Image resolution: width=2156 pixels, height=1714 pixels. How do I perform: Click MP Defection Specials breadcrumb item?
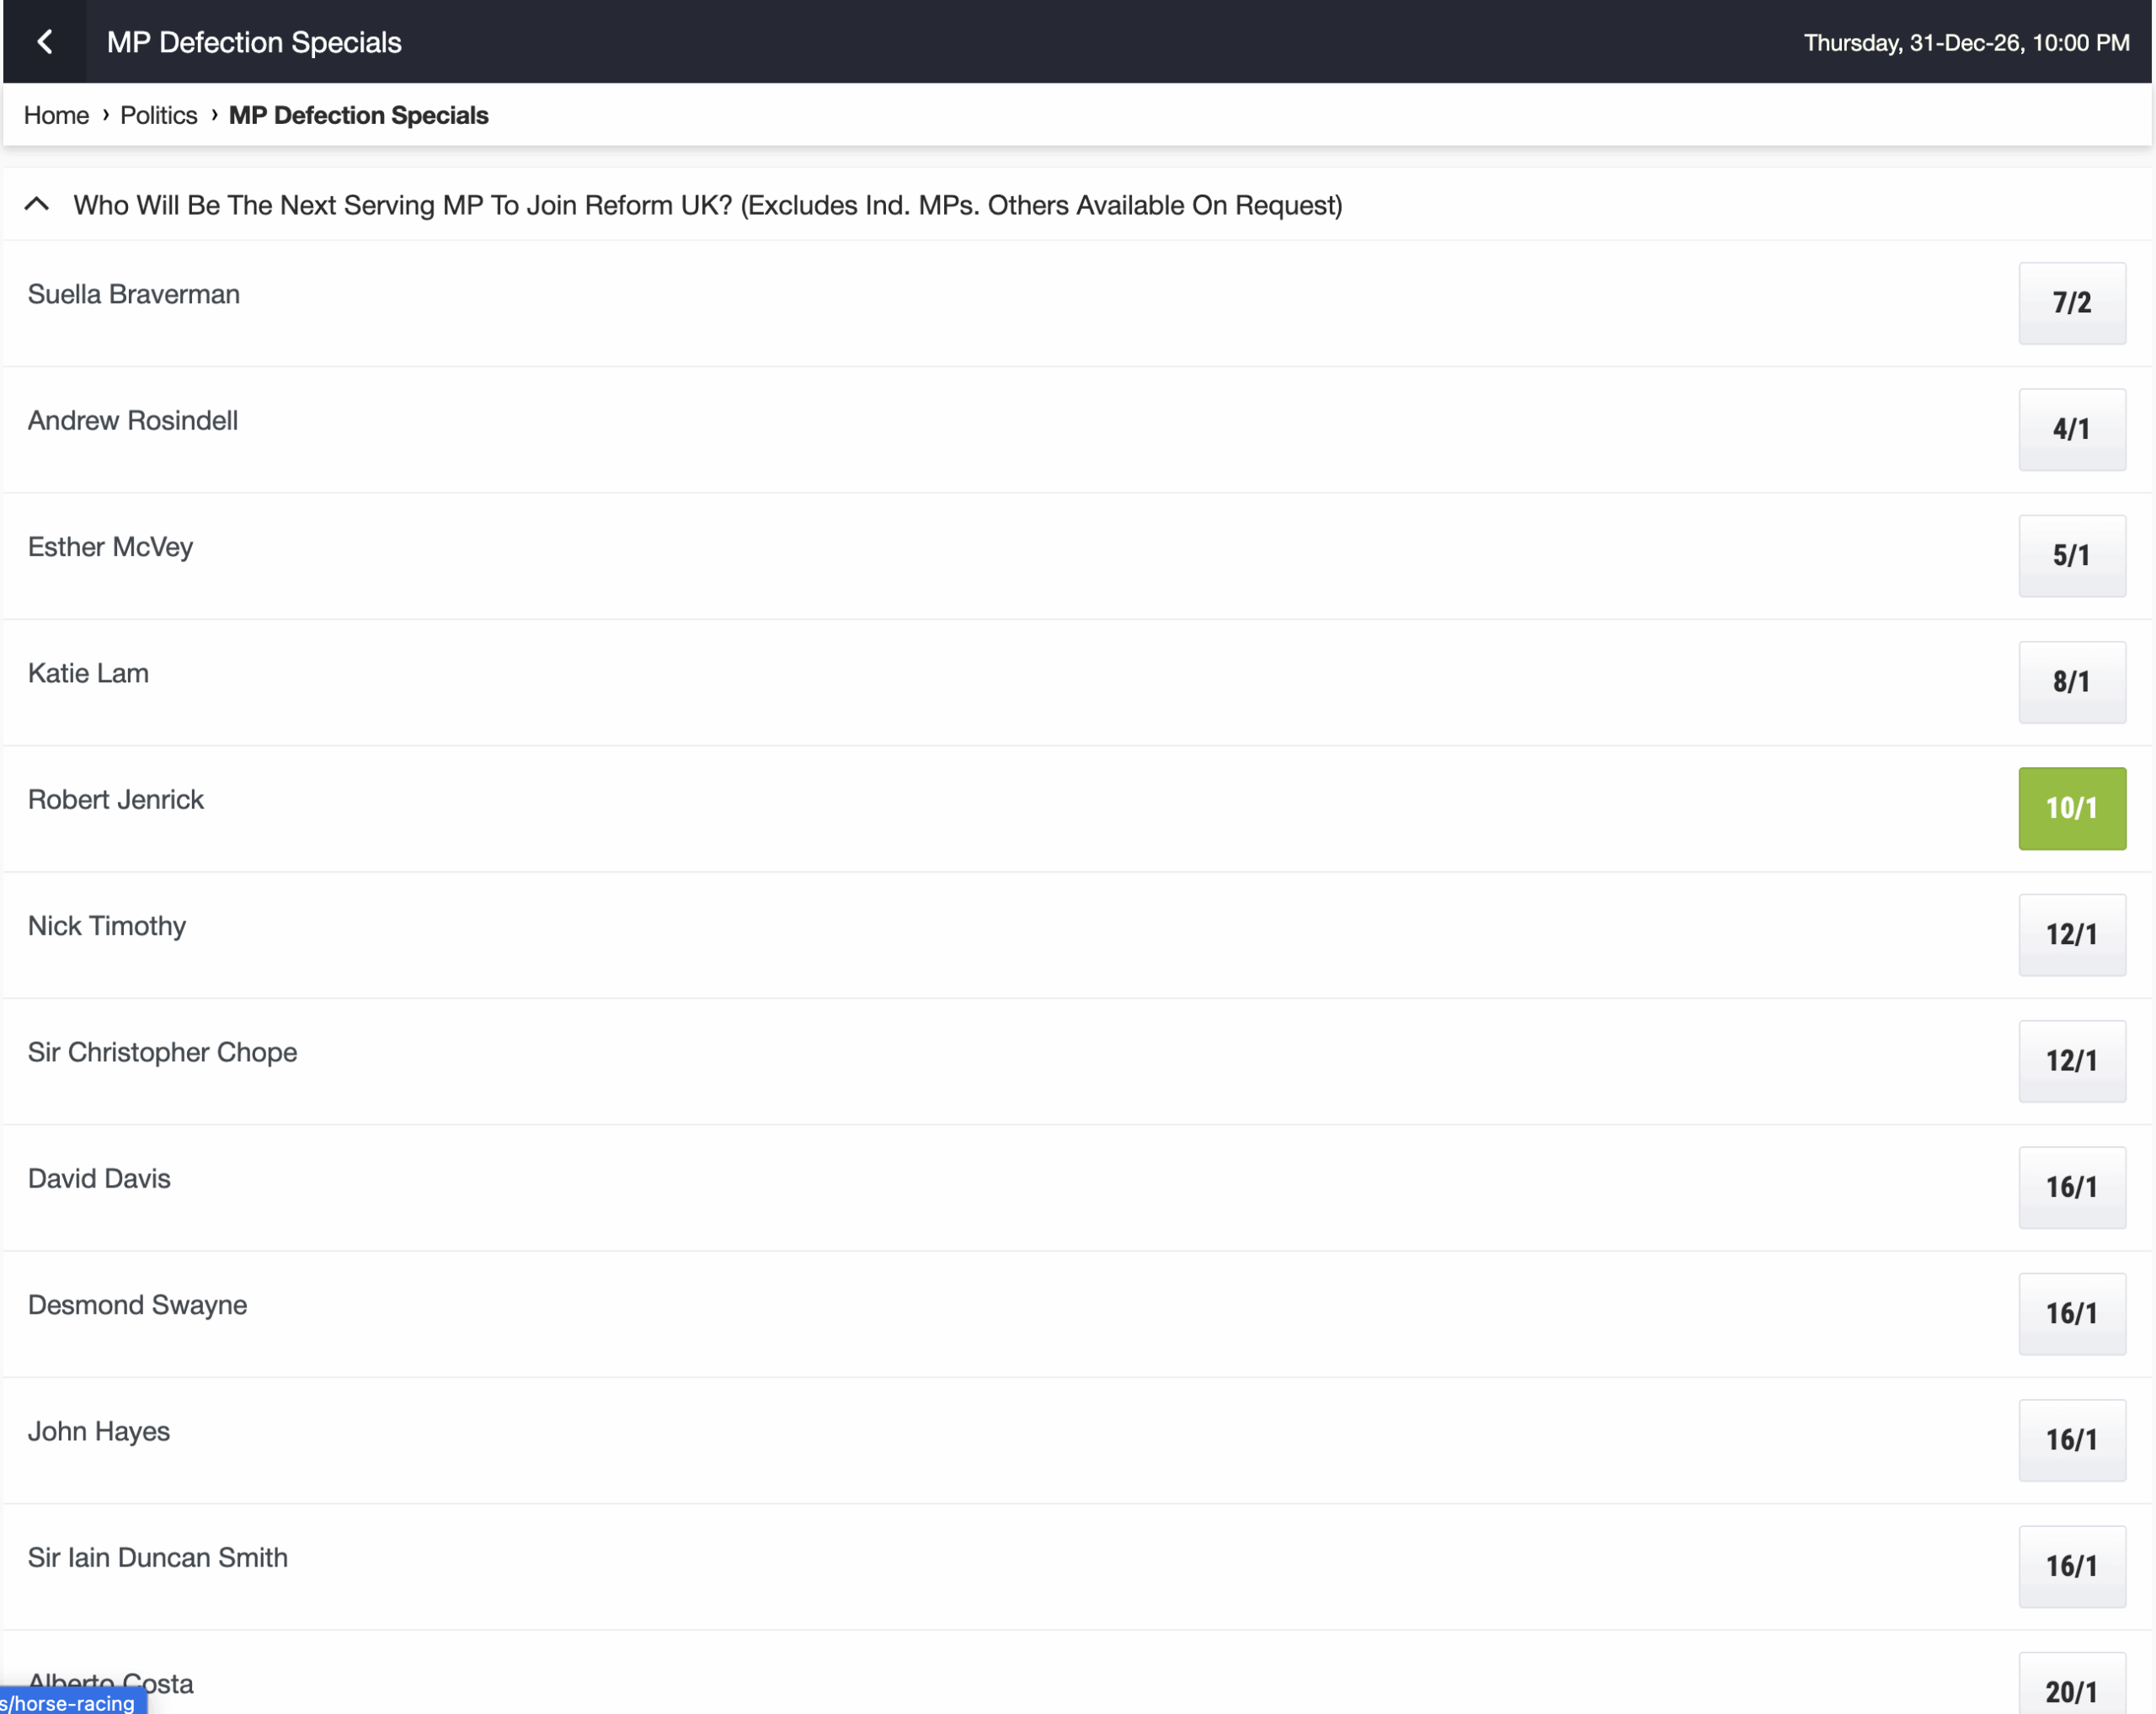(358, 115)
